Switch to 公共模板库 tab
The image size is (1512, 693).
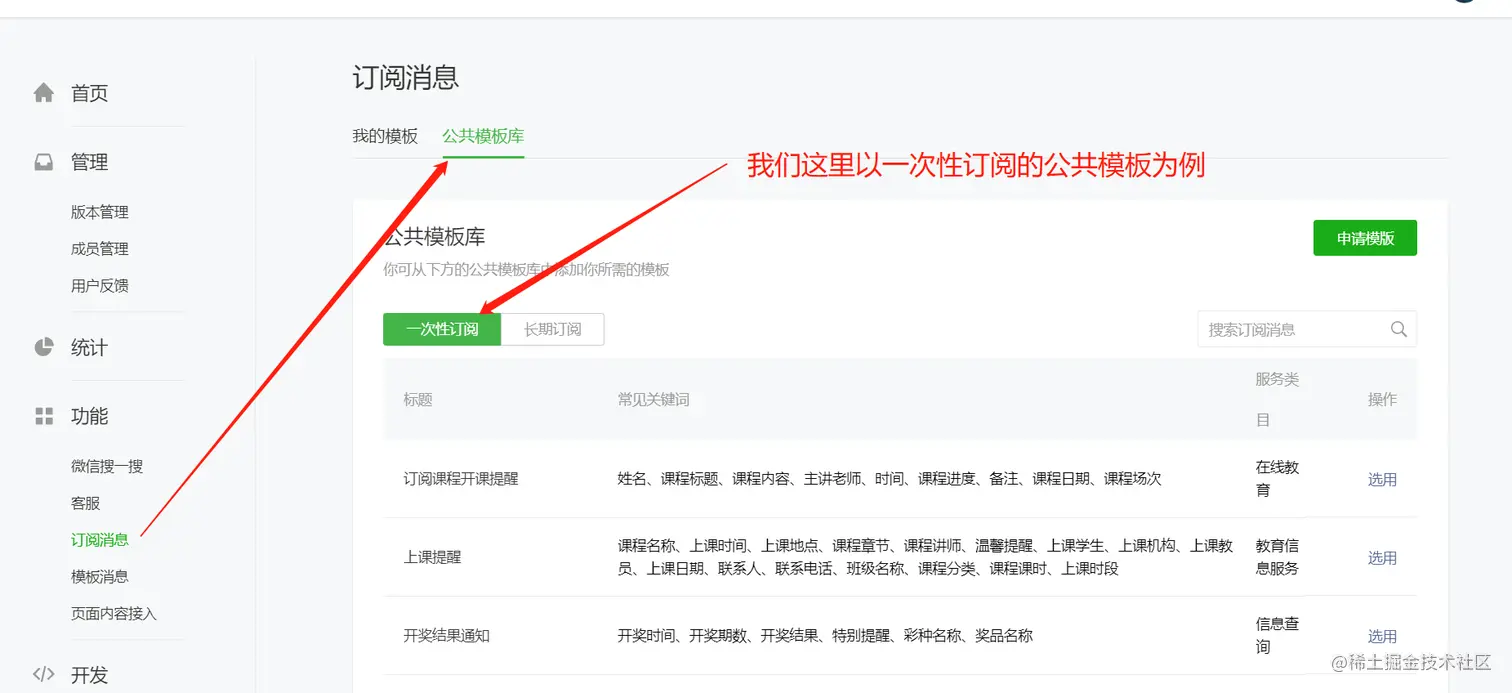point(483,136)
